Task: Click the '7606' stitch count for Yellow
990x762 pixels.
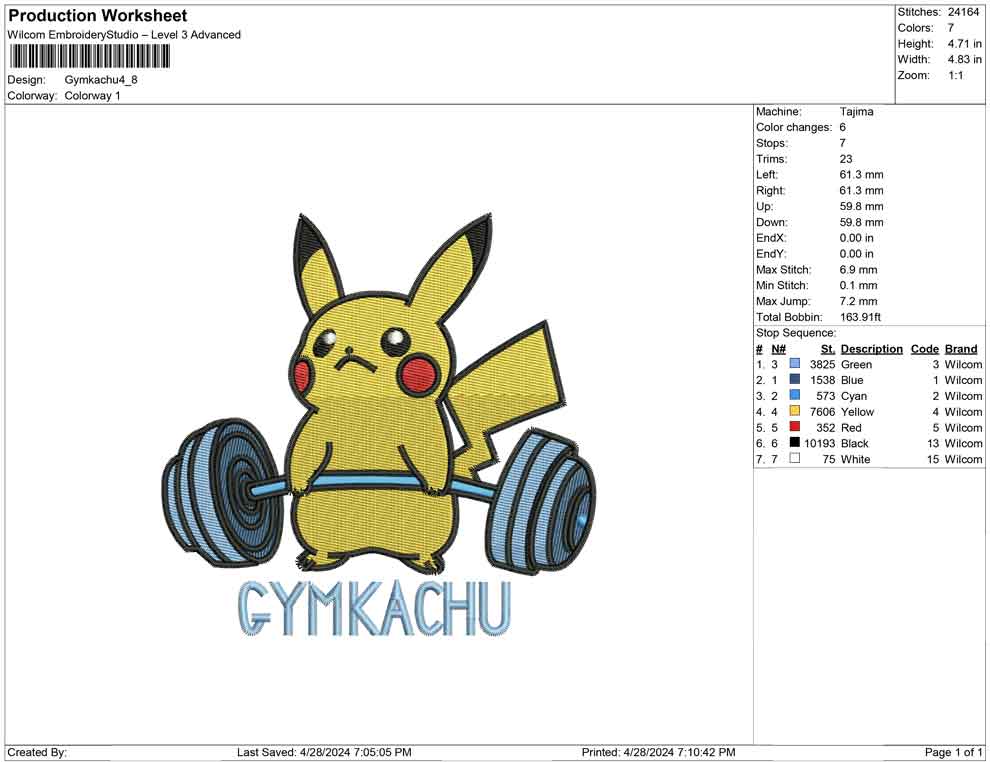Action: pos(823,412)
